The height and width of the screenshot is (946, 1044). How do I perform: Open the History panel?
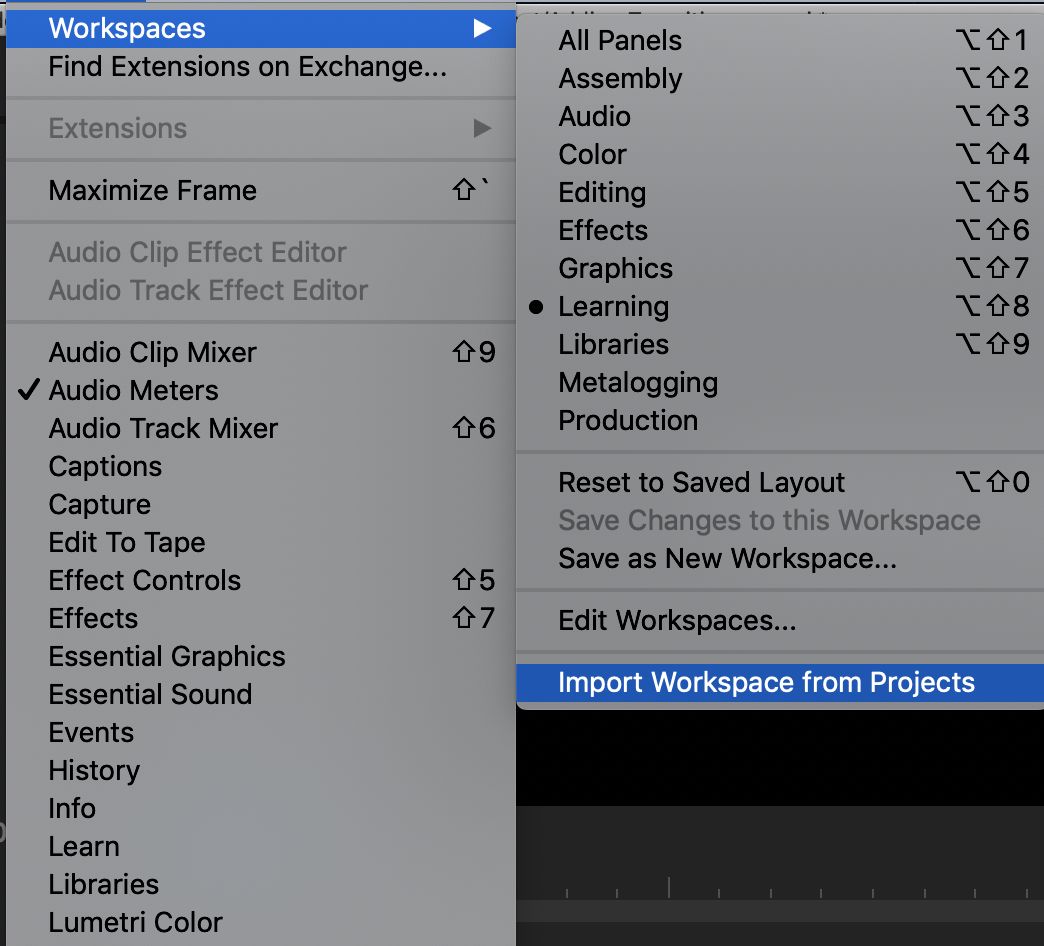(x=94, y=770)
